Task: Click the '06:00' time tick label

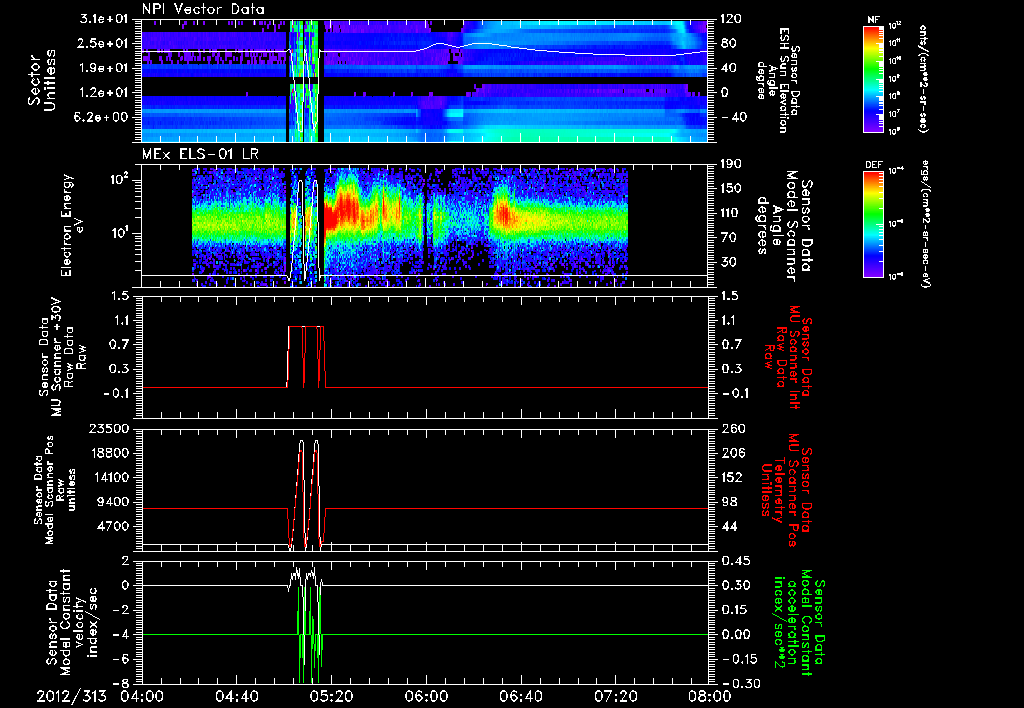Action: tap(426, 696)
